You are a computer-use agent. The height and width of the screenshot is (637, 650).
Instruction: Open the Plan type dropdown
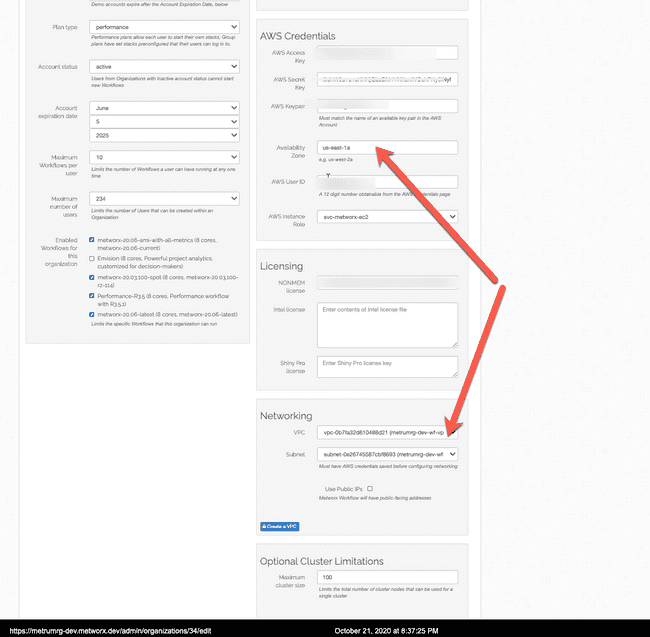click(x=164, y=27)
